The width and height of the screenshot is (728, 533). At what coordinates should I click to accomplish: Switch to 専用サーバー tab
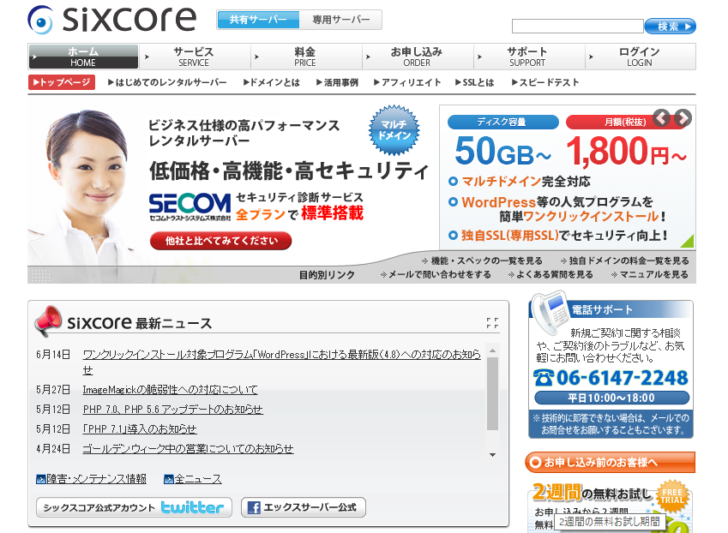point(341,20)
